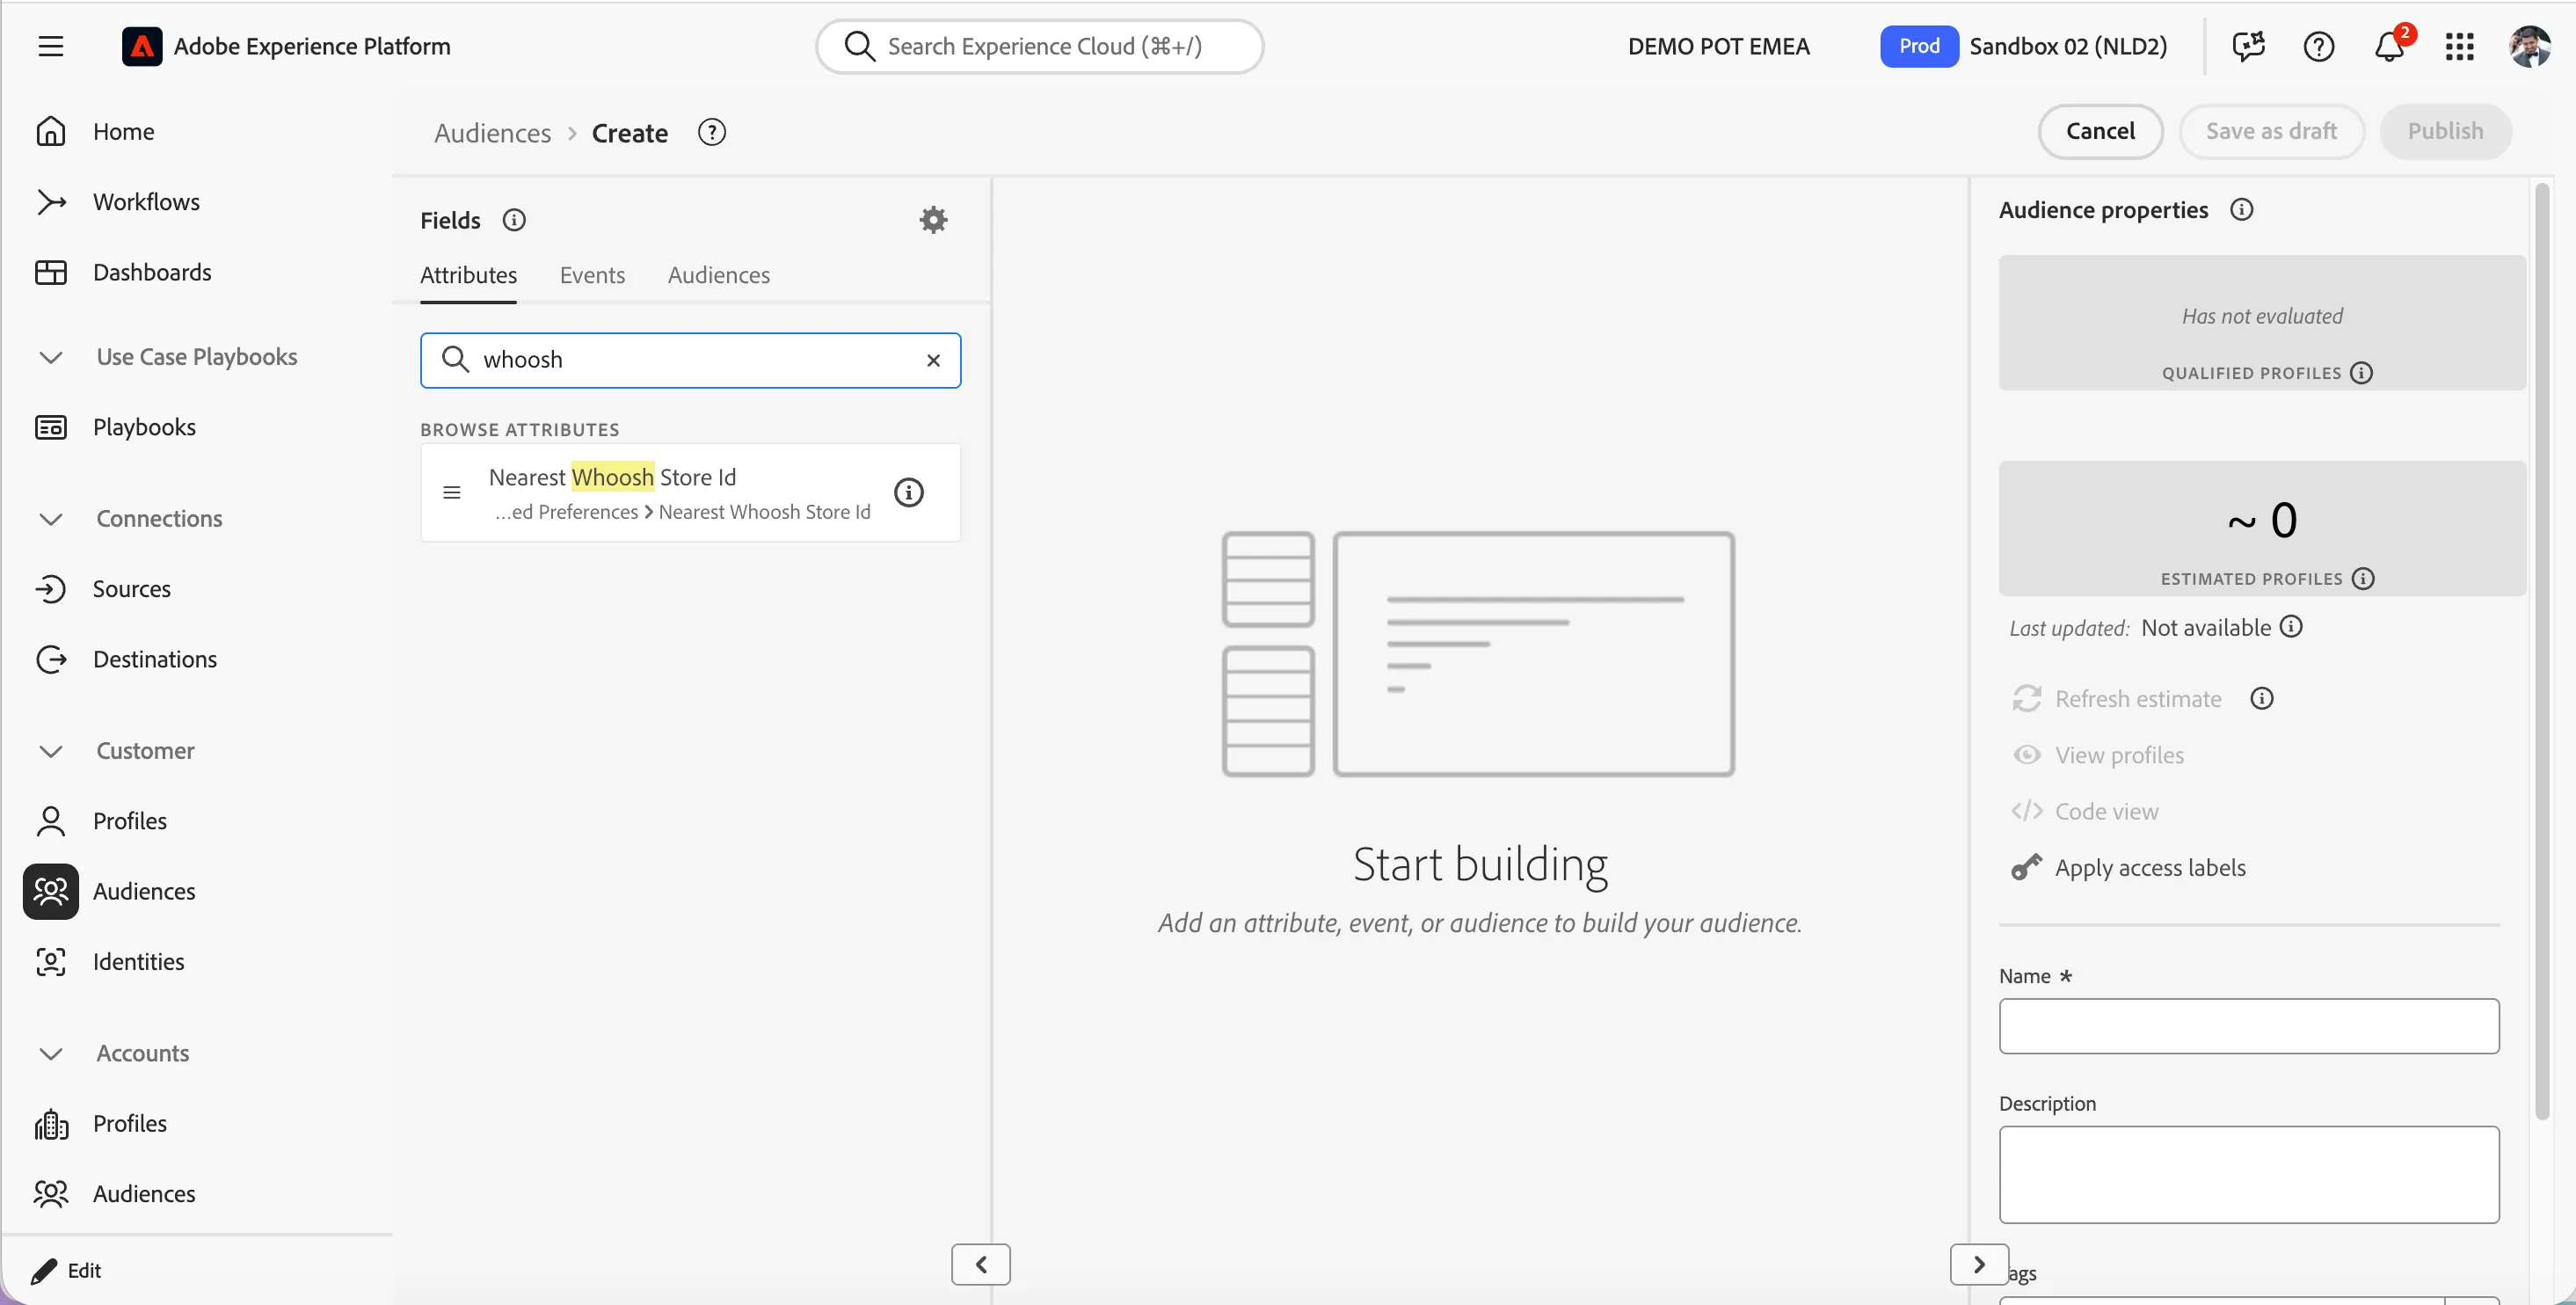The width and height of the screenshot is (2576, 1305).
Task: Open the hamburger navigation menu
Action: [x=50, y=46]
